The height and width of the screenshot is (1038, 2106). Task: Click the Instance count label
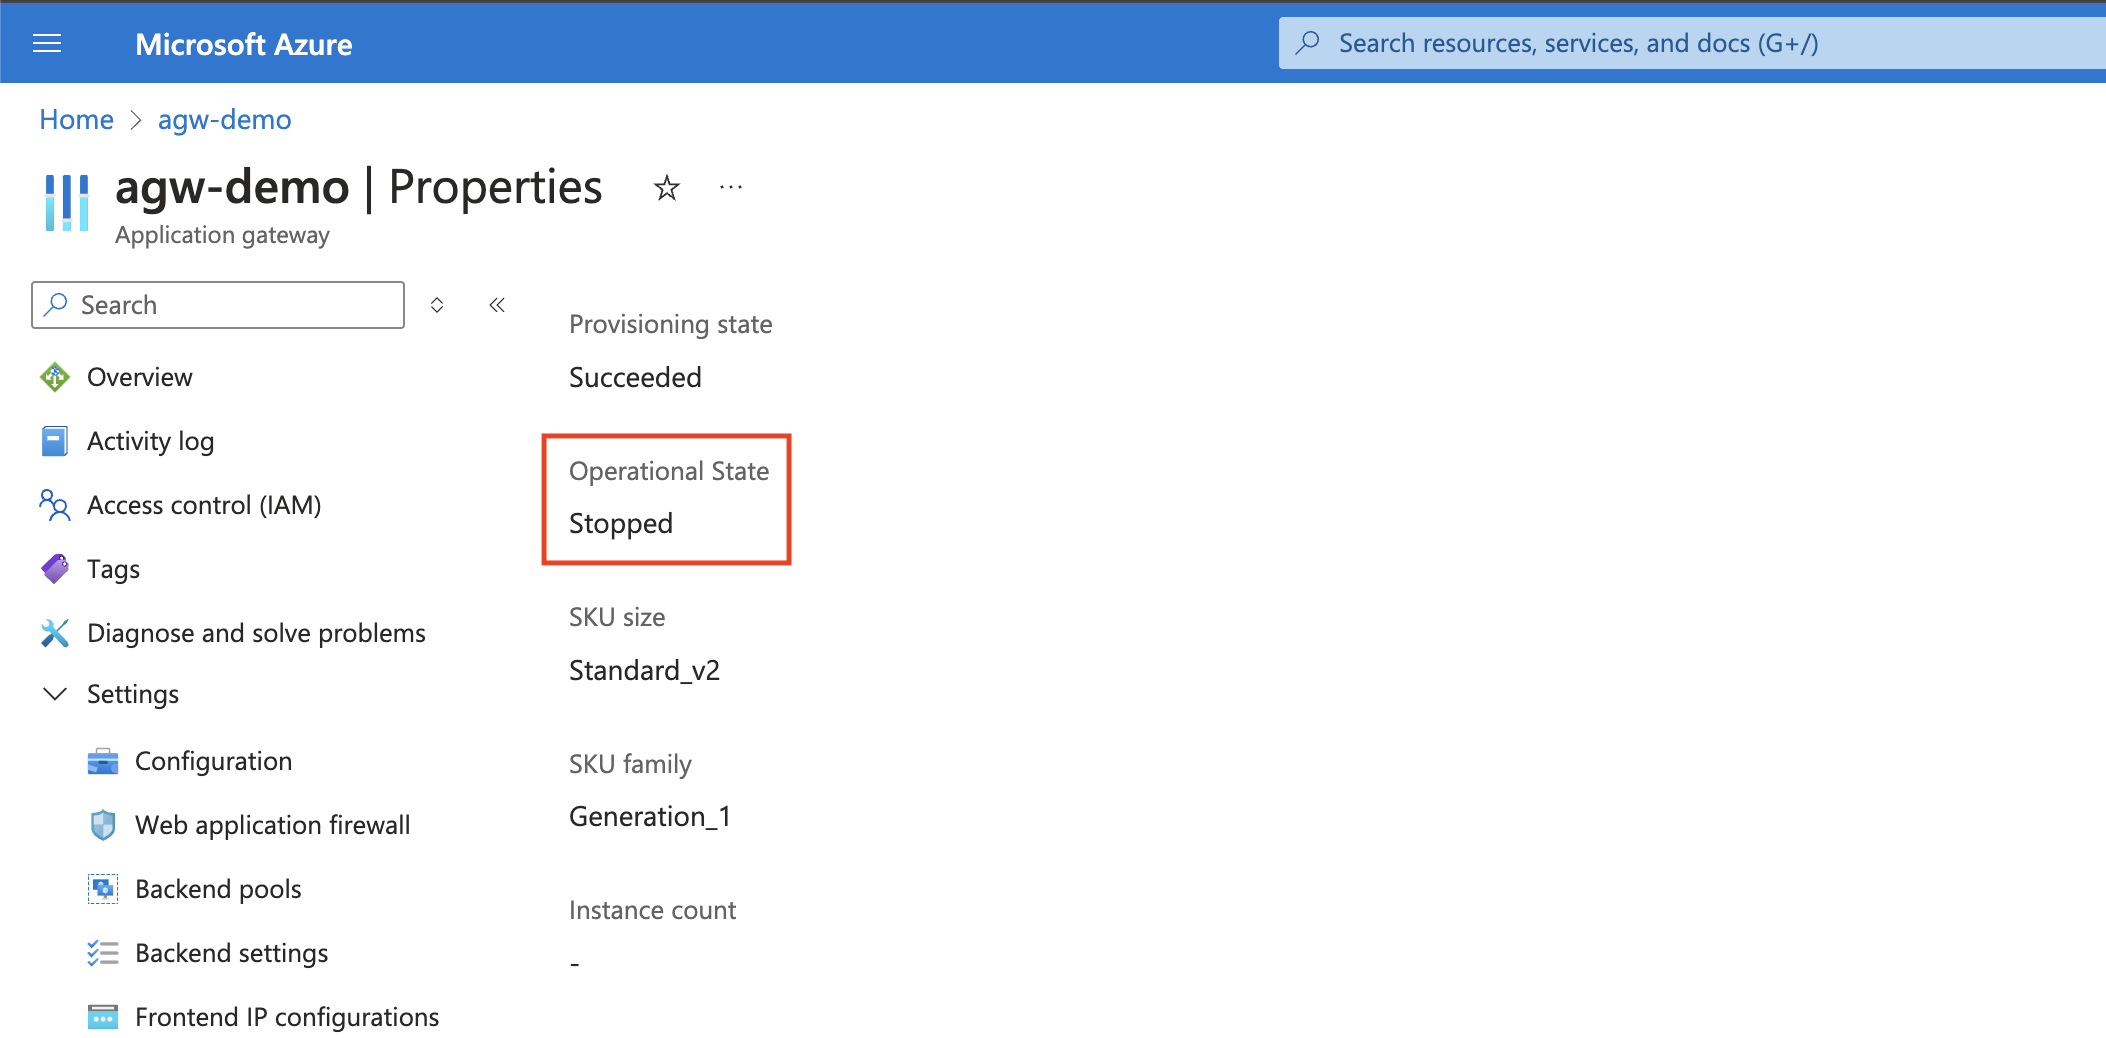click(x=652, y=910)
